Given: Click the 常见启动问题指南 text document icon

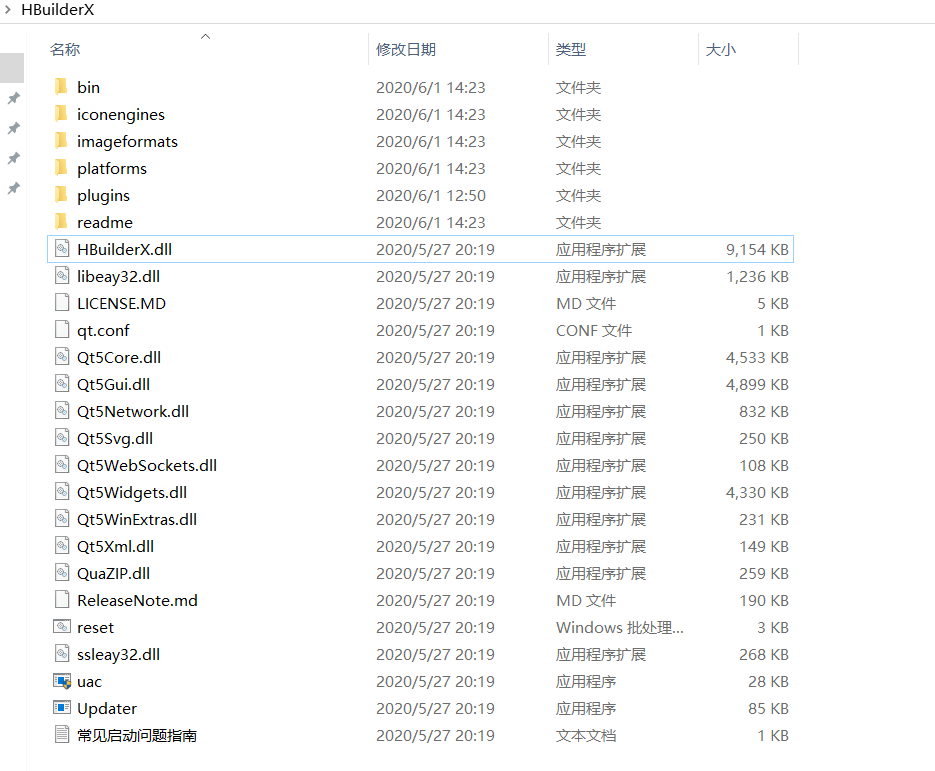Looking at the screenshot, I should pos(62,735).
